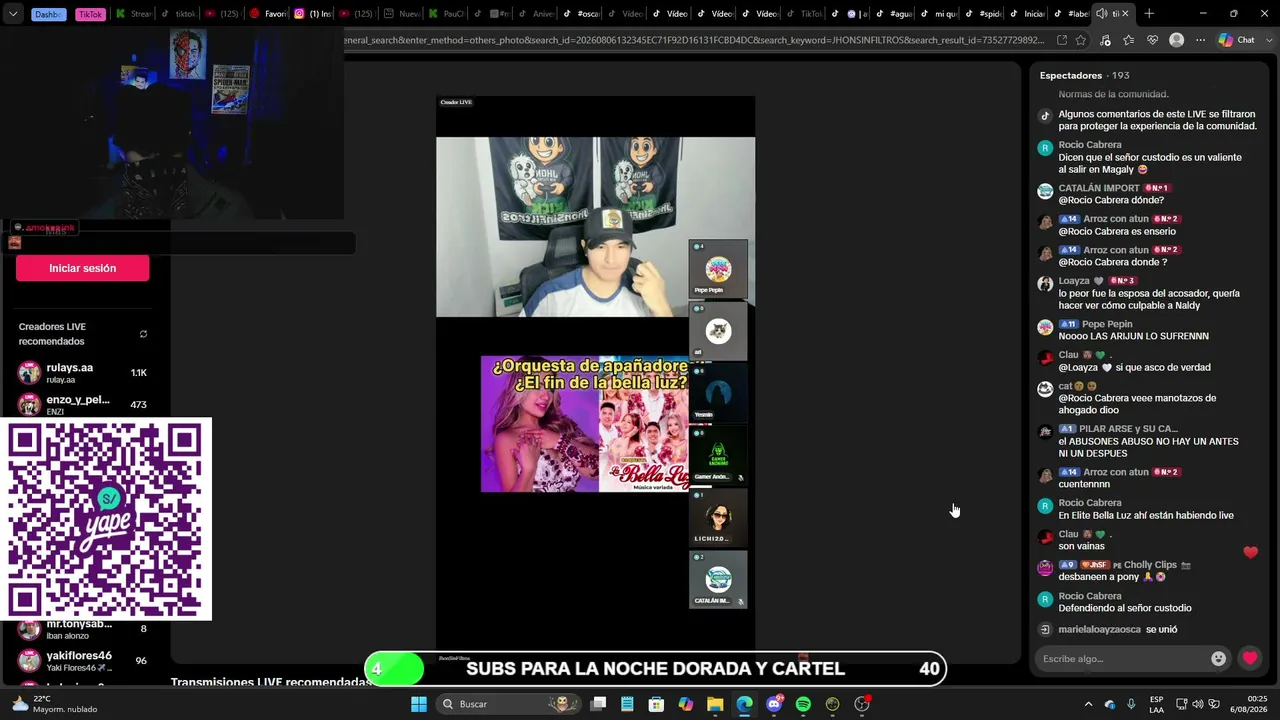
Task: Click the browser address bar URL
Action: tap(695, 40)
